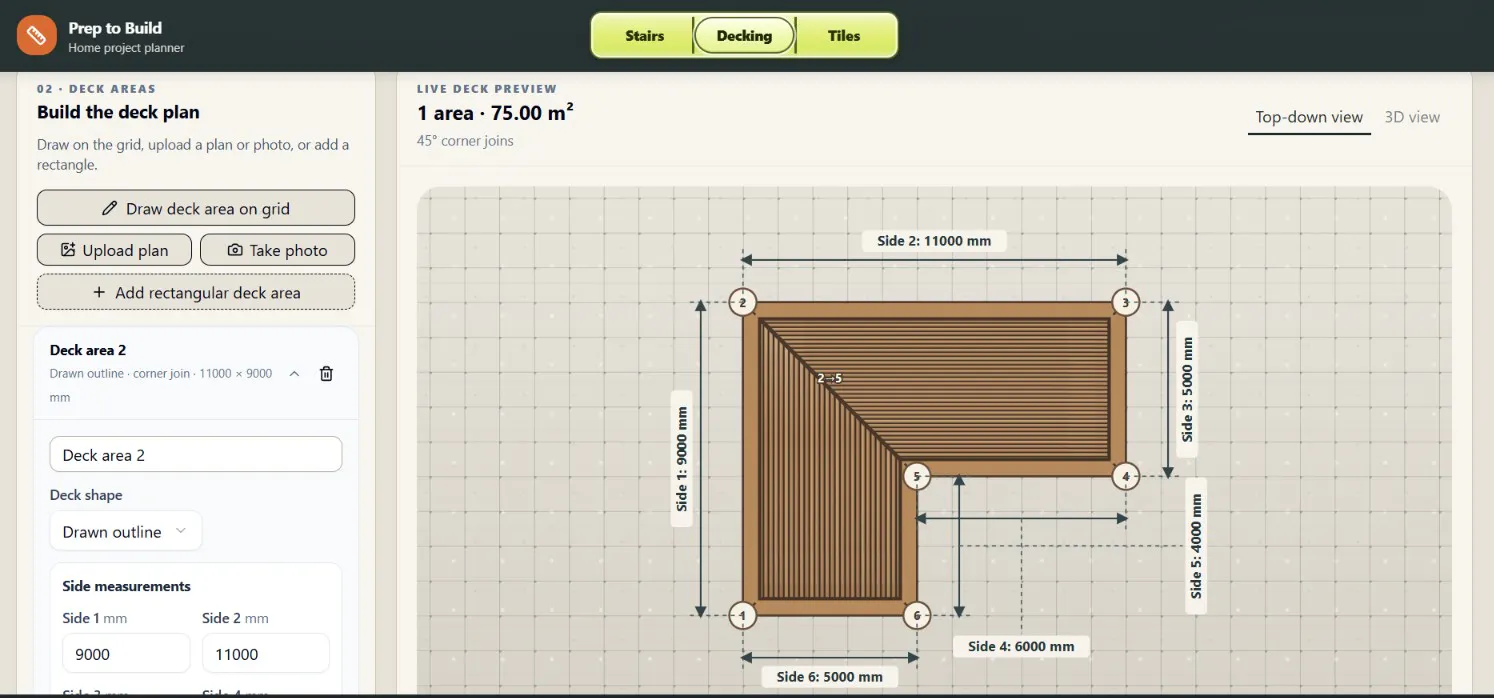Click the Take photo button
Viewport: 1494px width, 698px height.
coord(277,250)
